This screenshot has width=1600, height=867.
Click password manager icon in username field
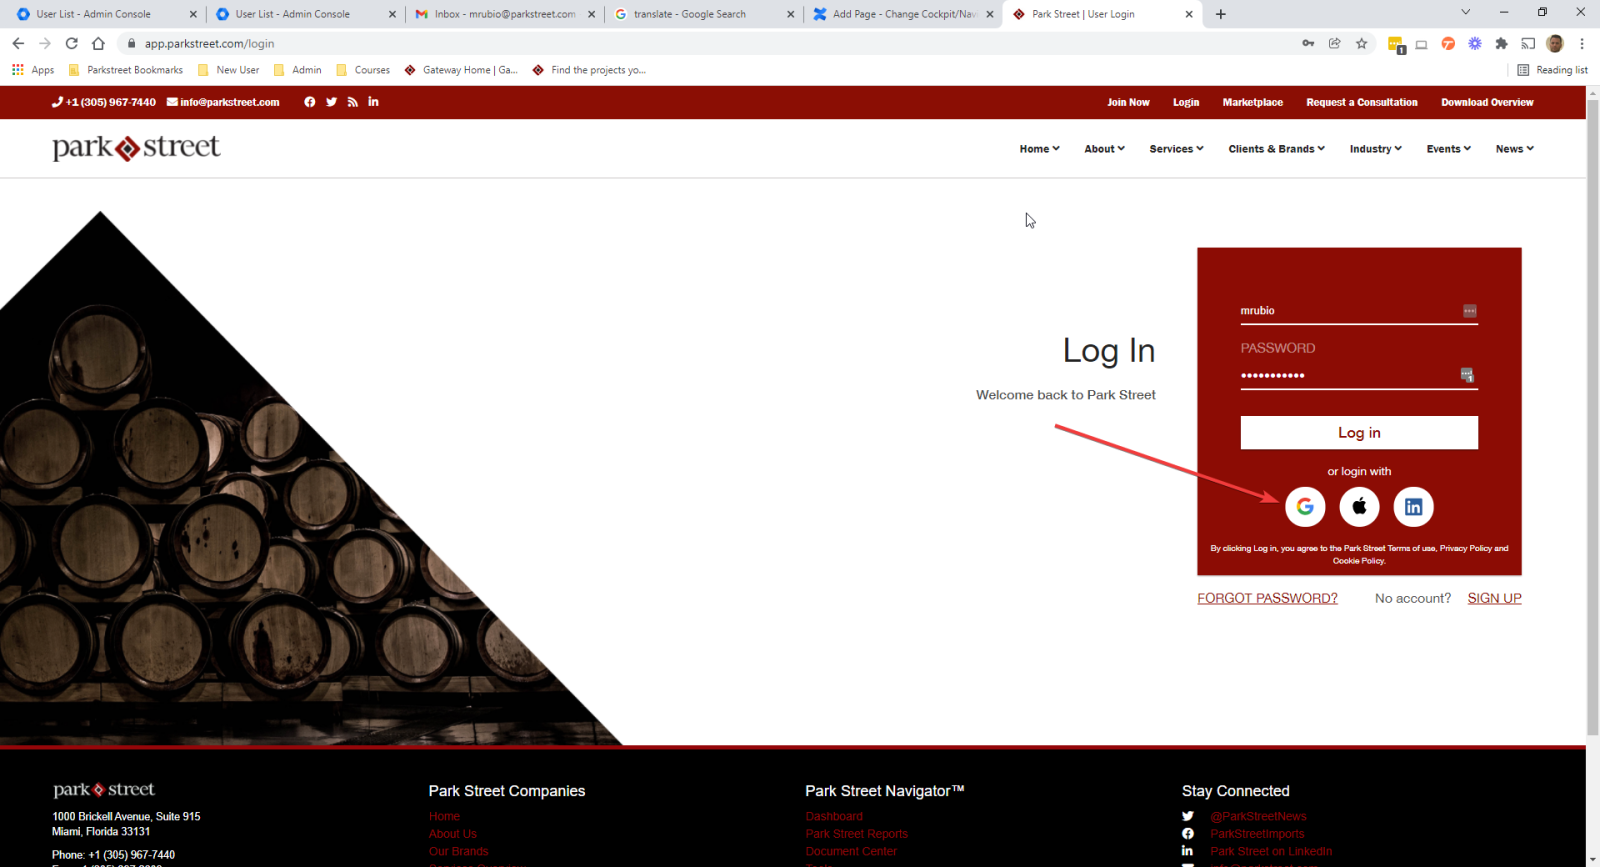[x=1469, y=311]
